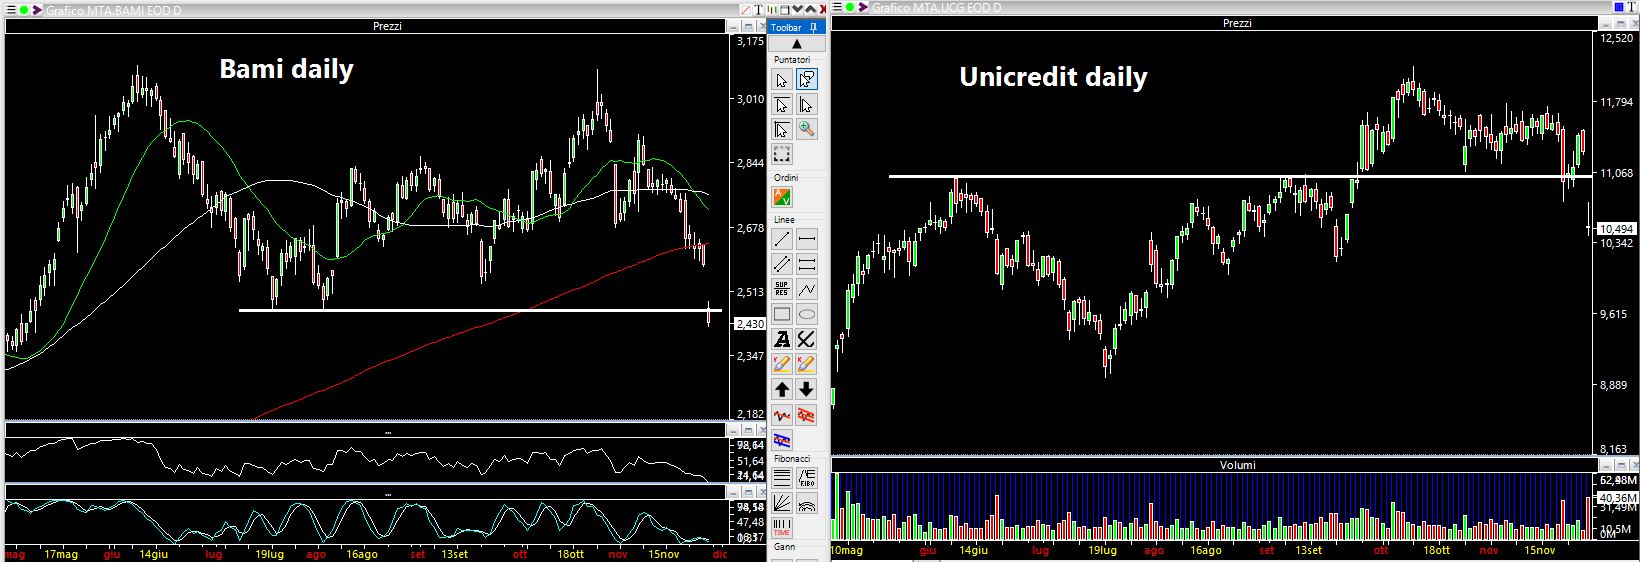The height and width of the screenshot is (562, 1640).
Task: Pick the first pencil drawing tool
Action: coord(782,364)
